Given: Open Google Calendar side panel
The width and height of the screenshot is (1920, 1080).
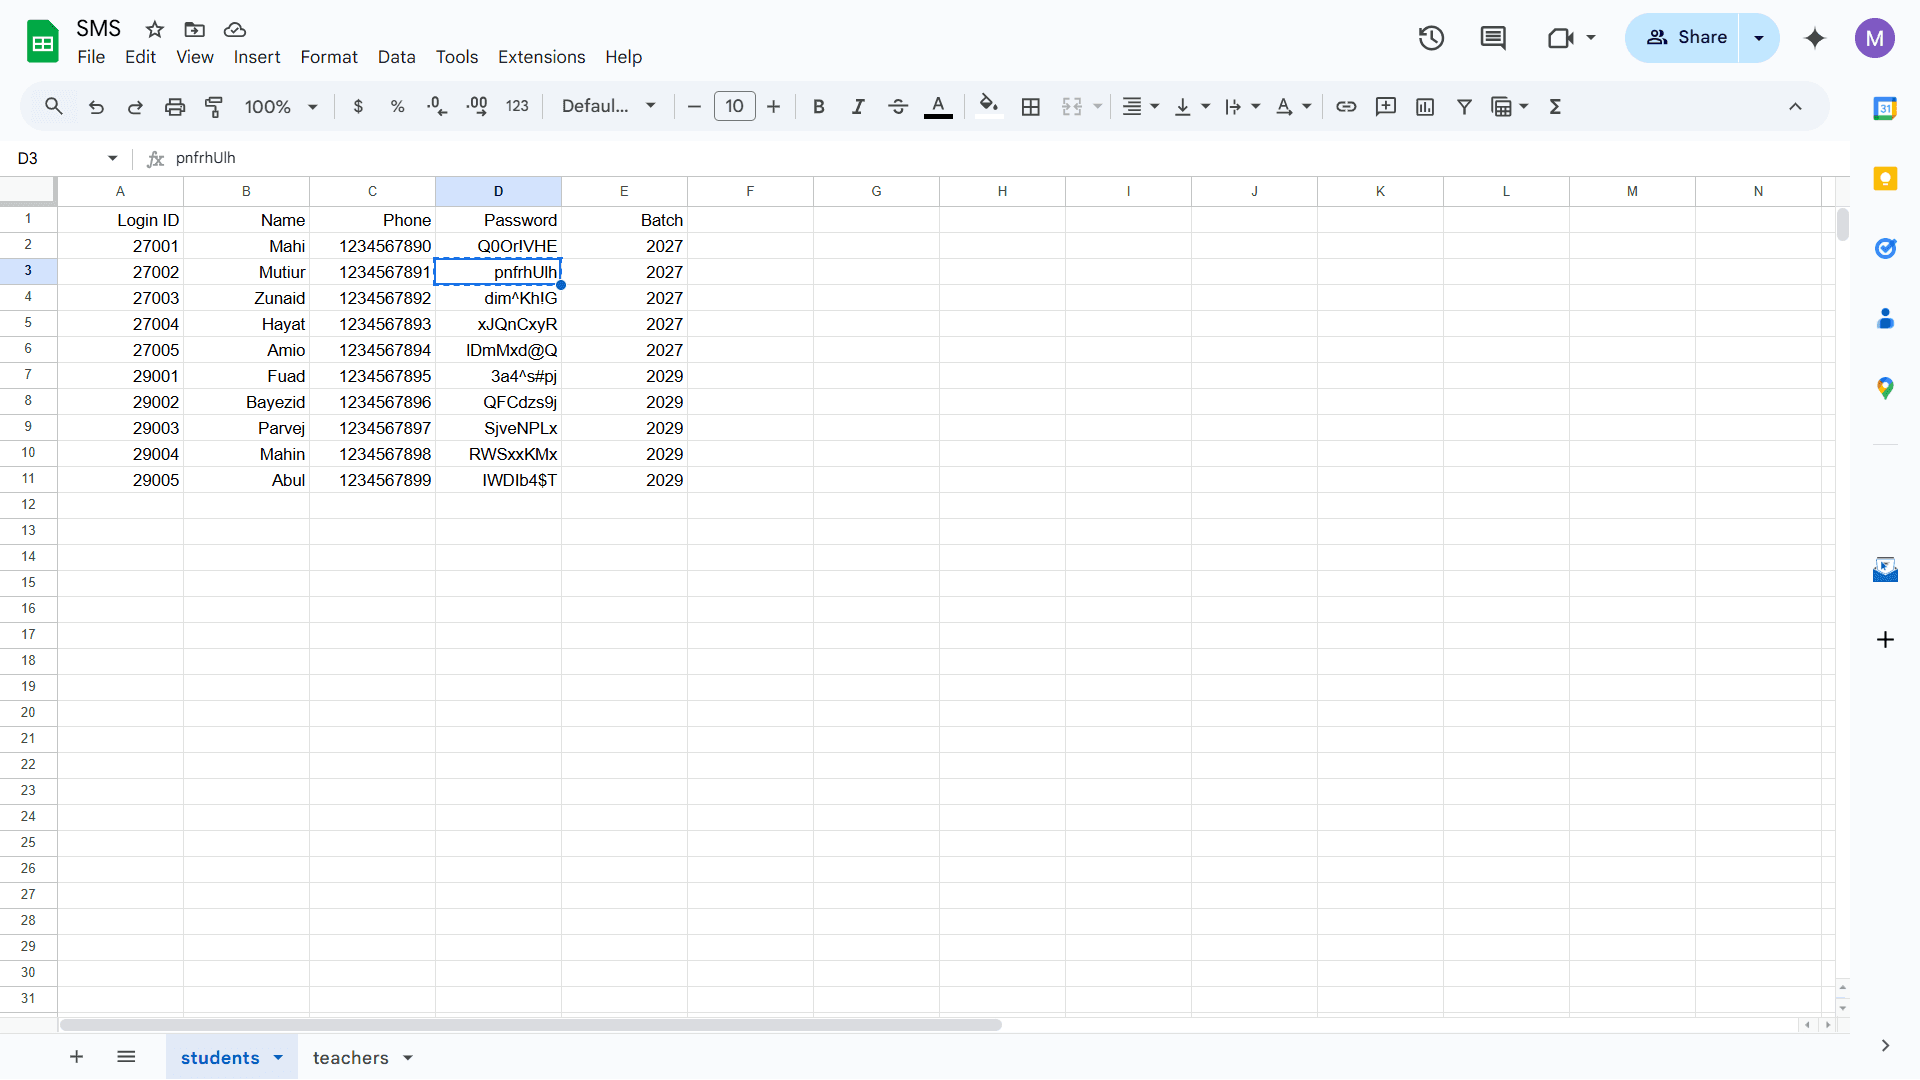Looking at the screenshot, I should click(1885, 109).
